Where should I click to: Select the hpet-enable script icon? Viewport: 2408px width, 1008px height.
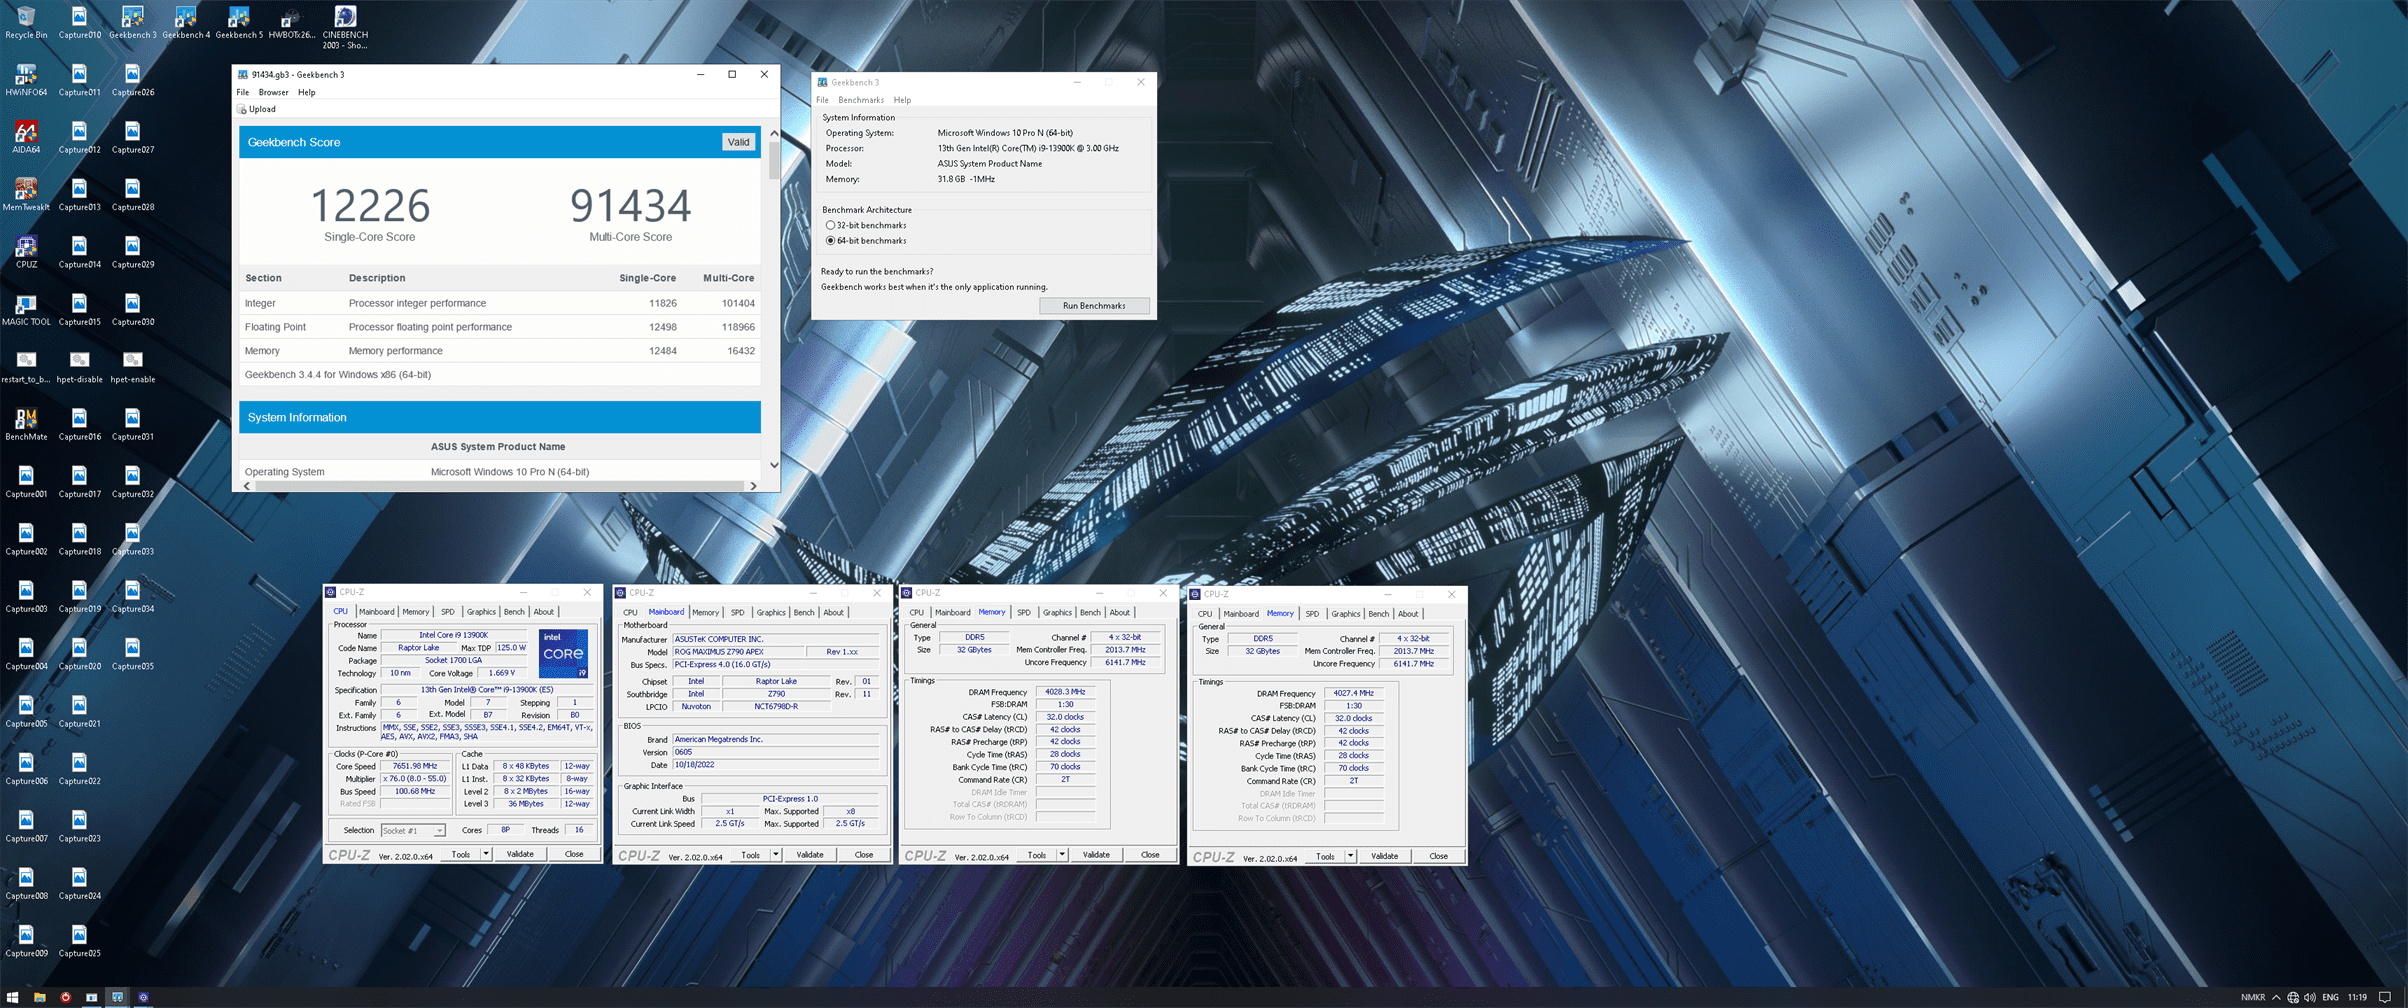click(x=132, y=367)
